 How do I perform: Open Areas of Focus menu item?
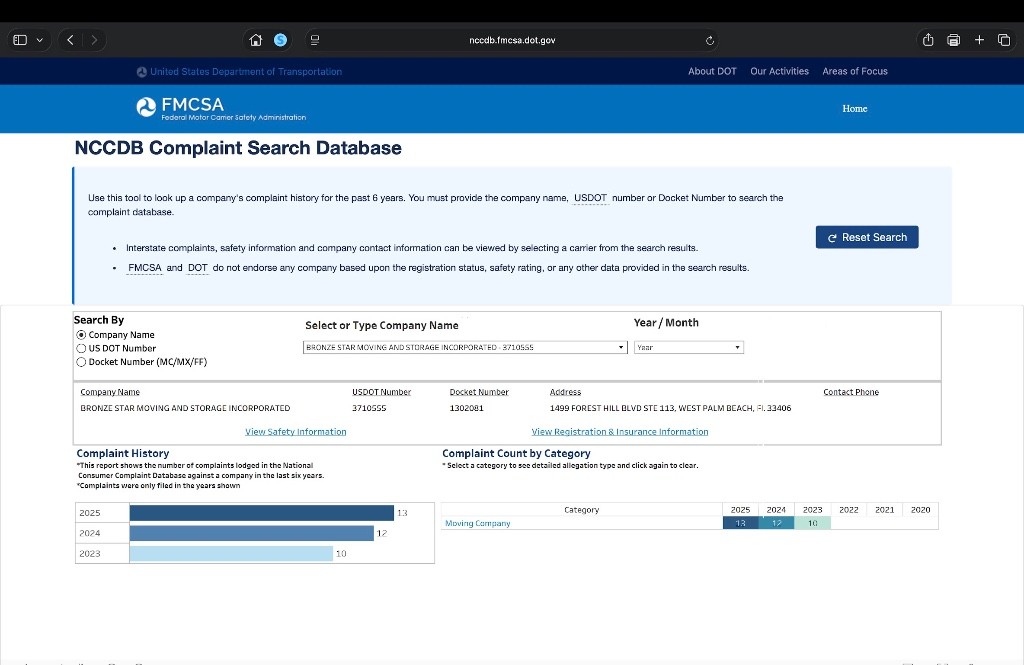pyautogui.click(x=854, y=71)
